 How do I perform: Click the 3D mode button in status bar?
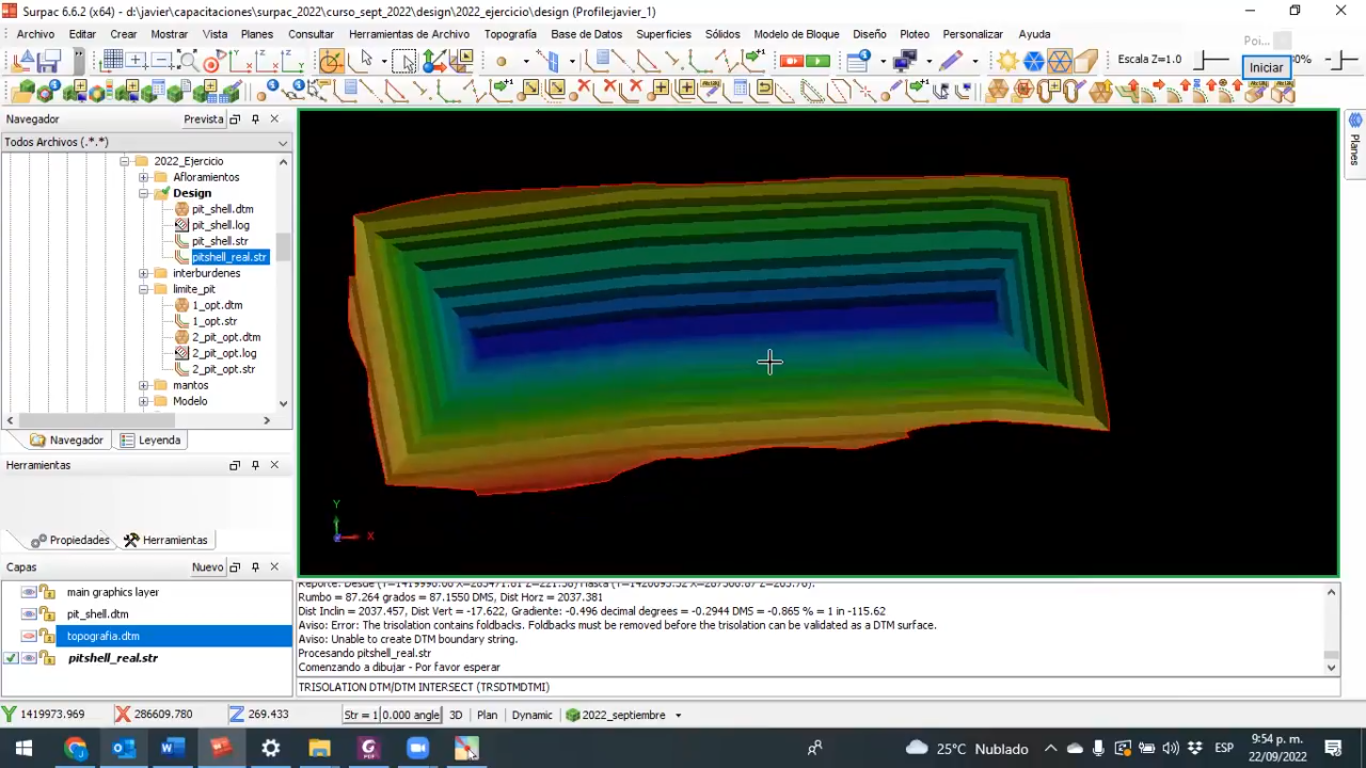456,715
